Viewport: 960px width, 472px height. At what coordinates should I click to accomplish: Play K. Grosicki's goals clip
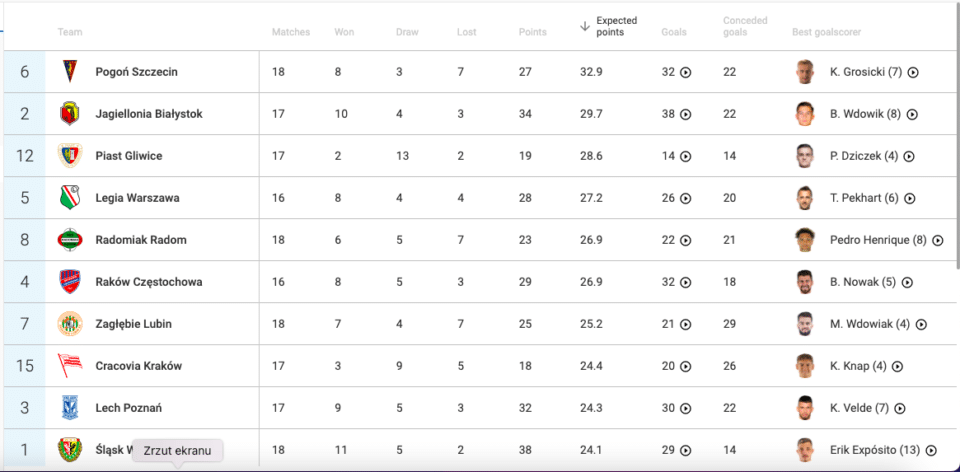(x=913, y=72)
